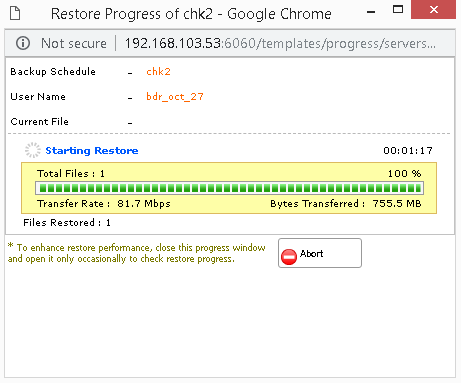Abort the restore operation
This screenshot has width=461, height=383.
320,253
